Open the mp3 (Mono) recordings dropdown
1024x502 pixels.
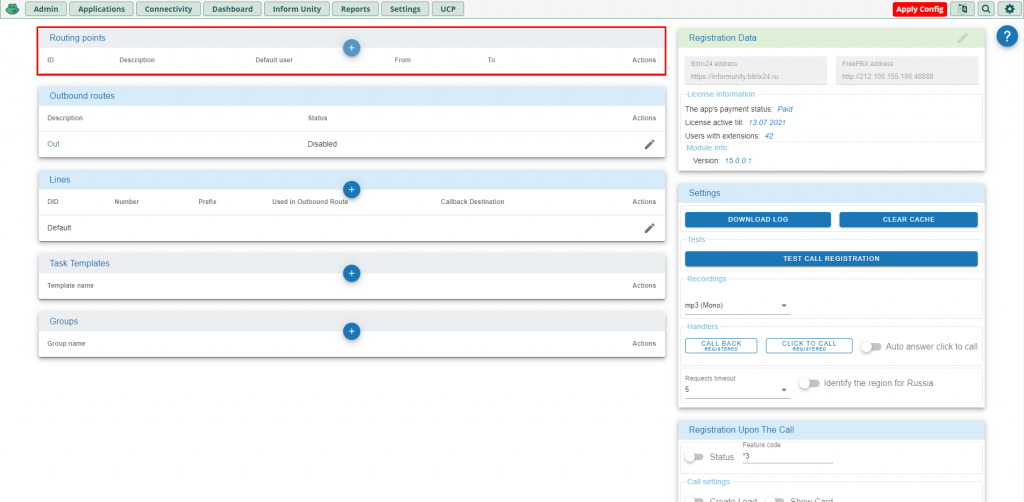pos(737,306)
